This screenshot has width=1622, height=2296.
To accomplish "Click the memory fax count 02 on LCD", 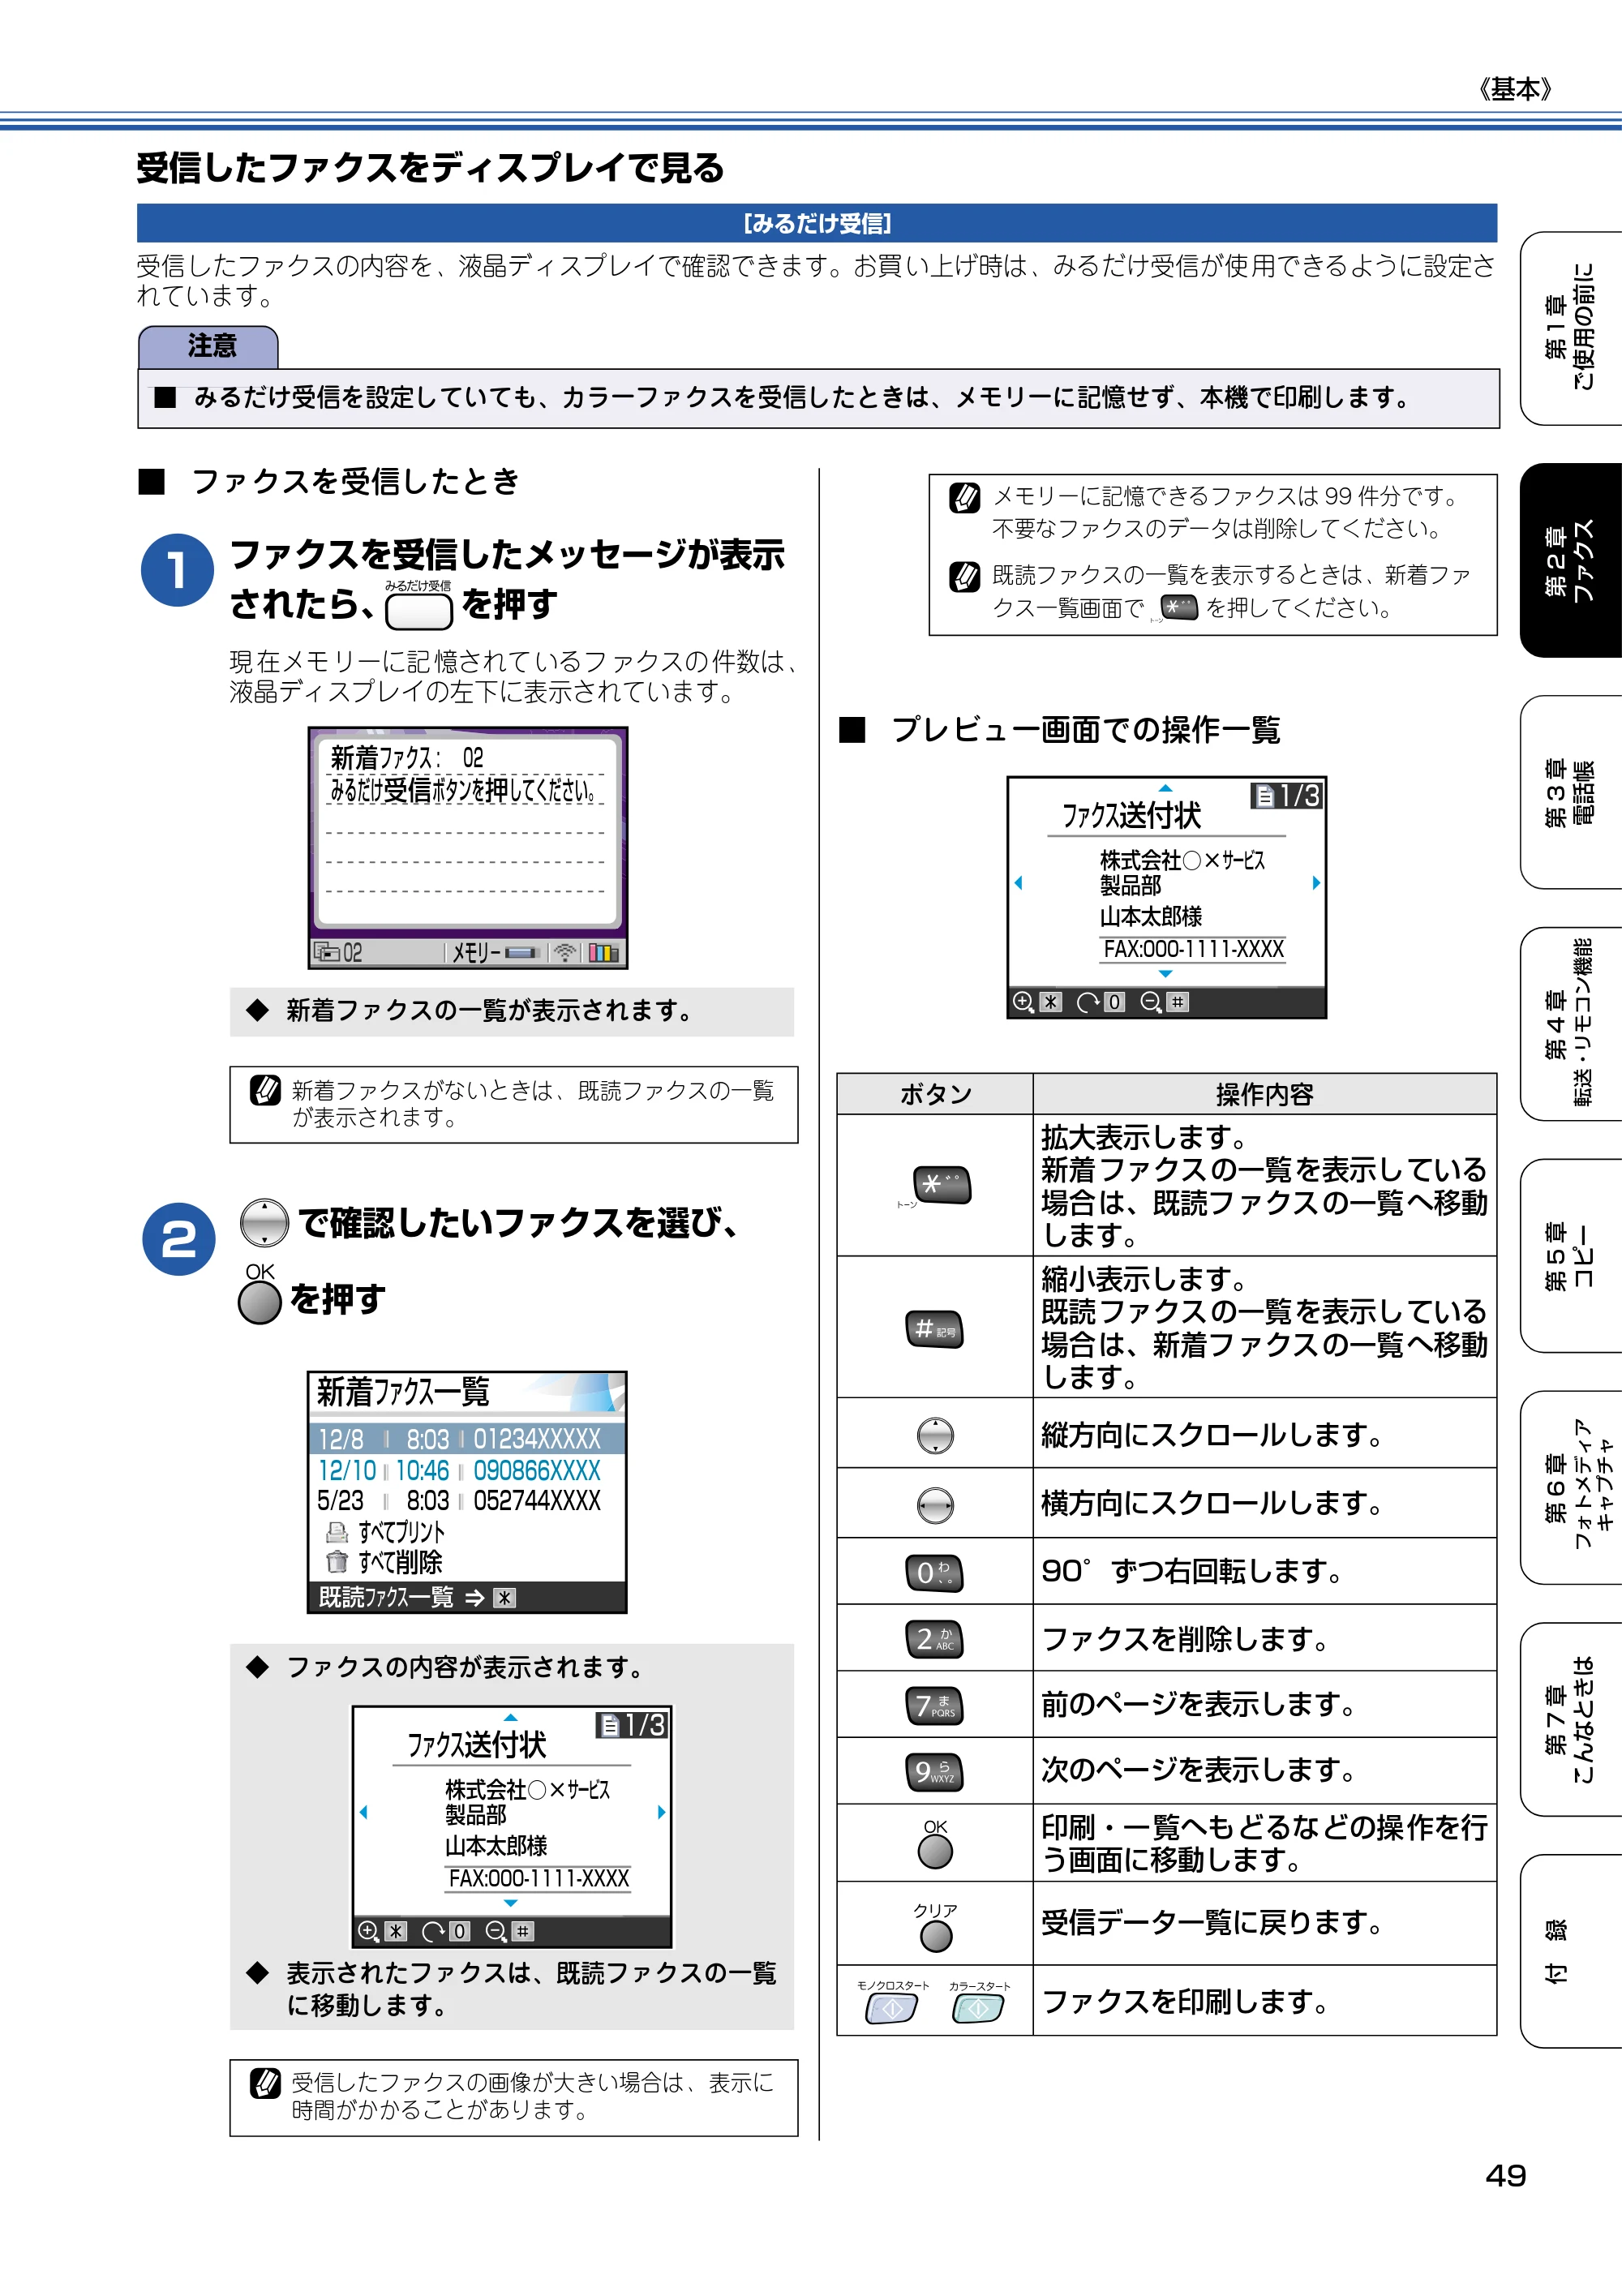I will pos(339,953).
